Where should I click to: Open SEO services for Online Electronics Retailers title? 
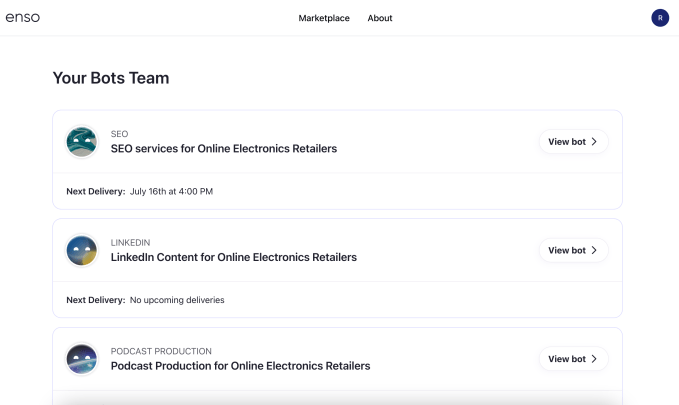coord(223,149)
